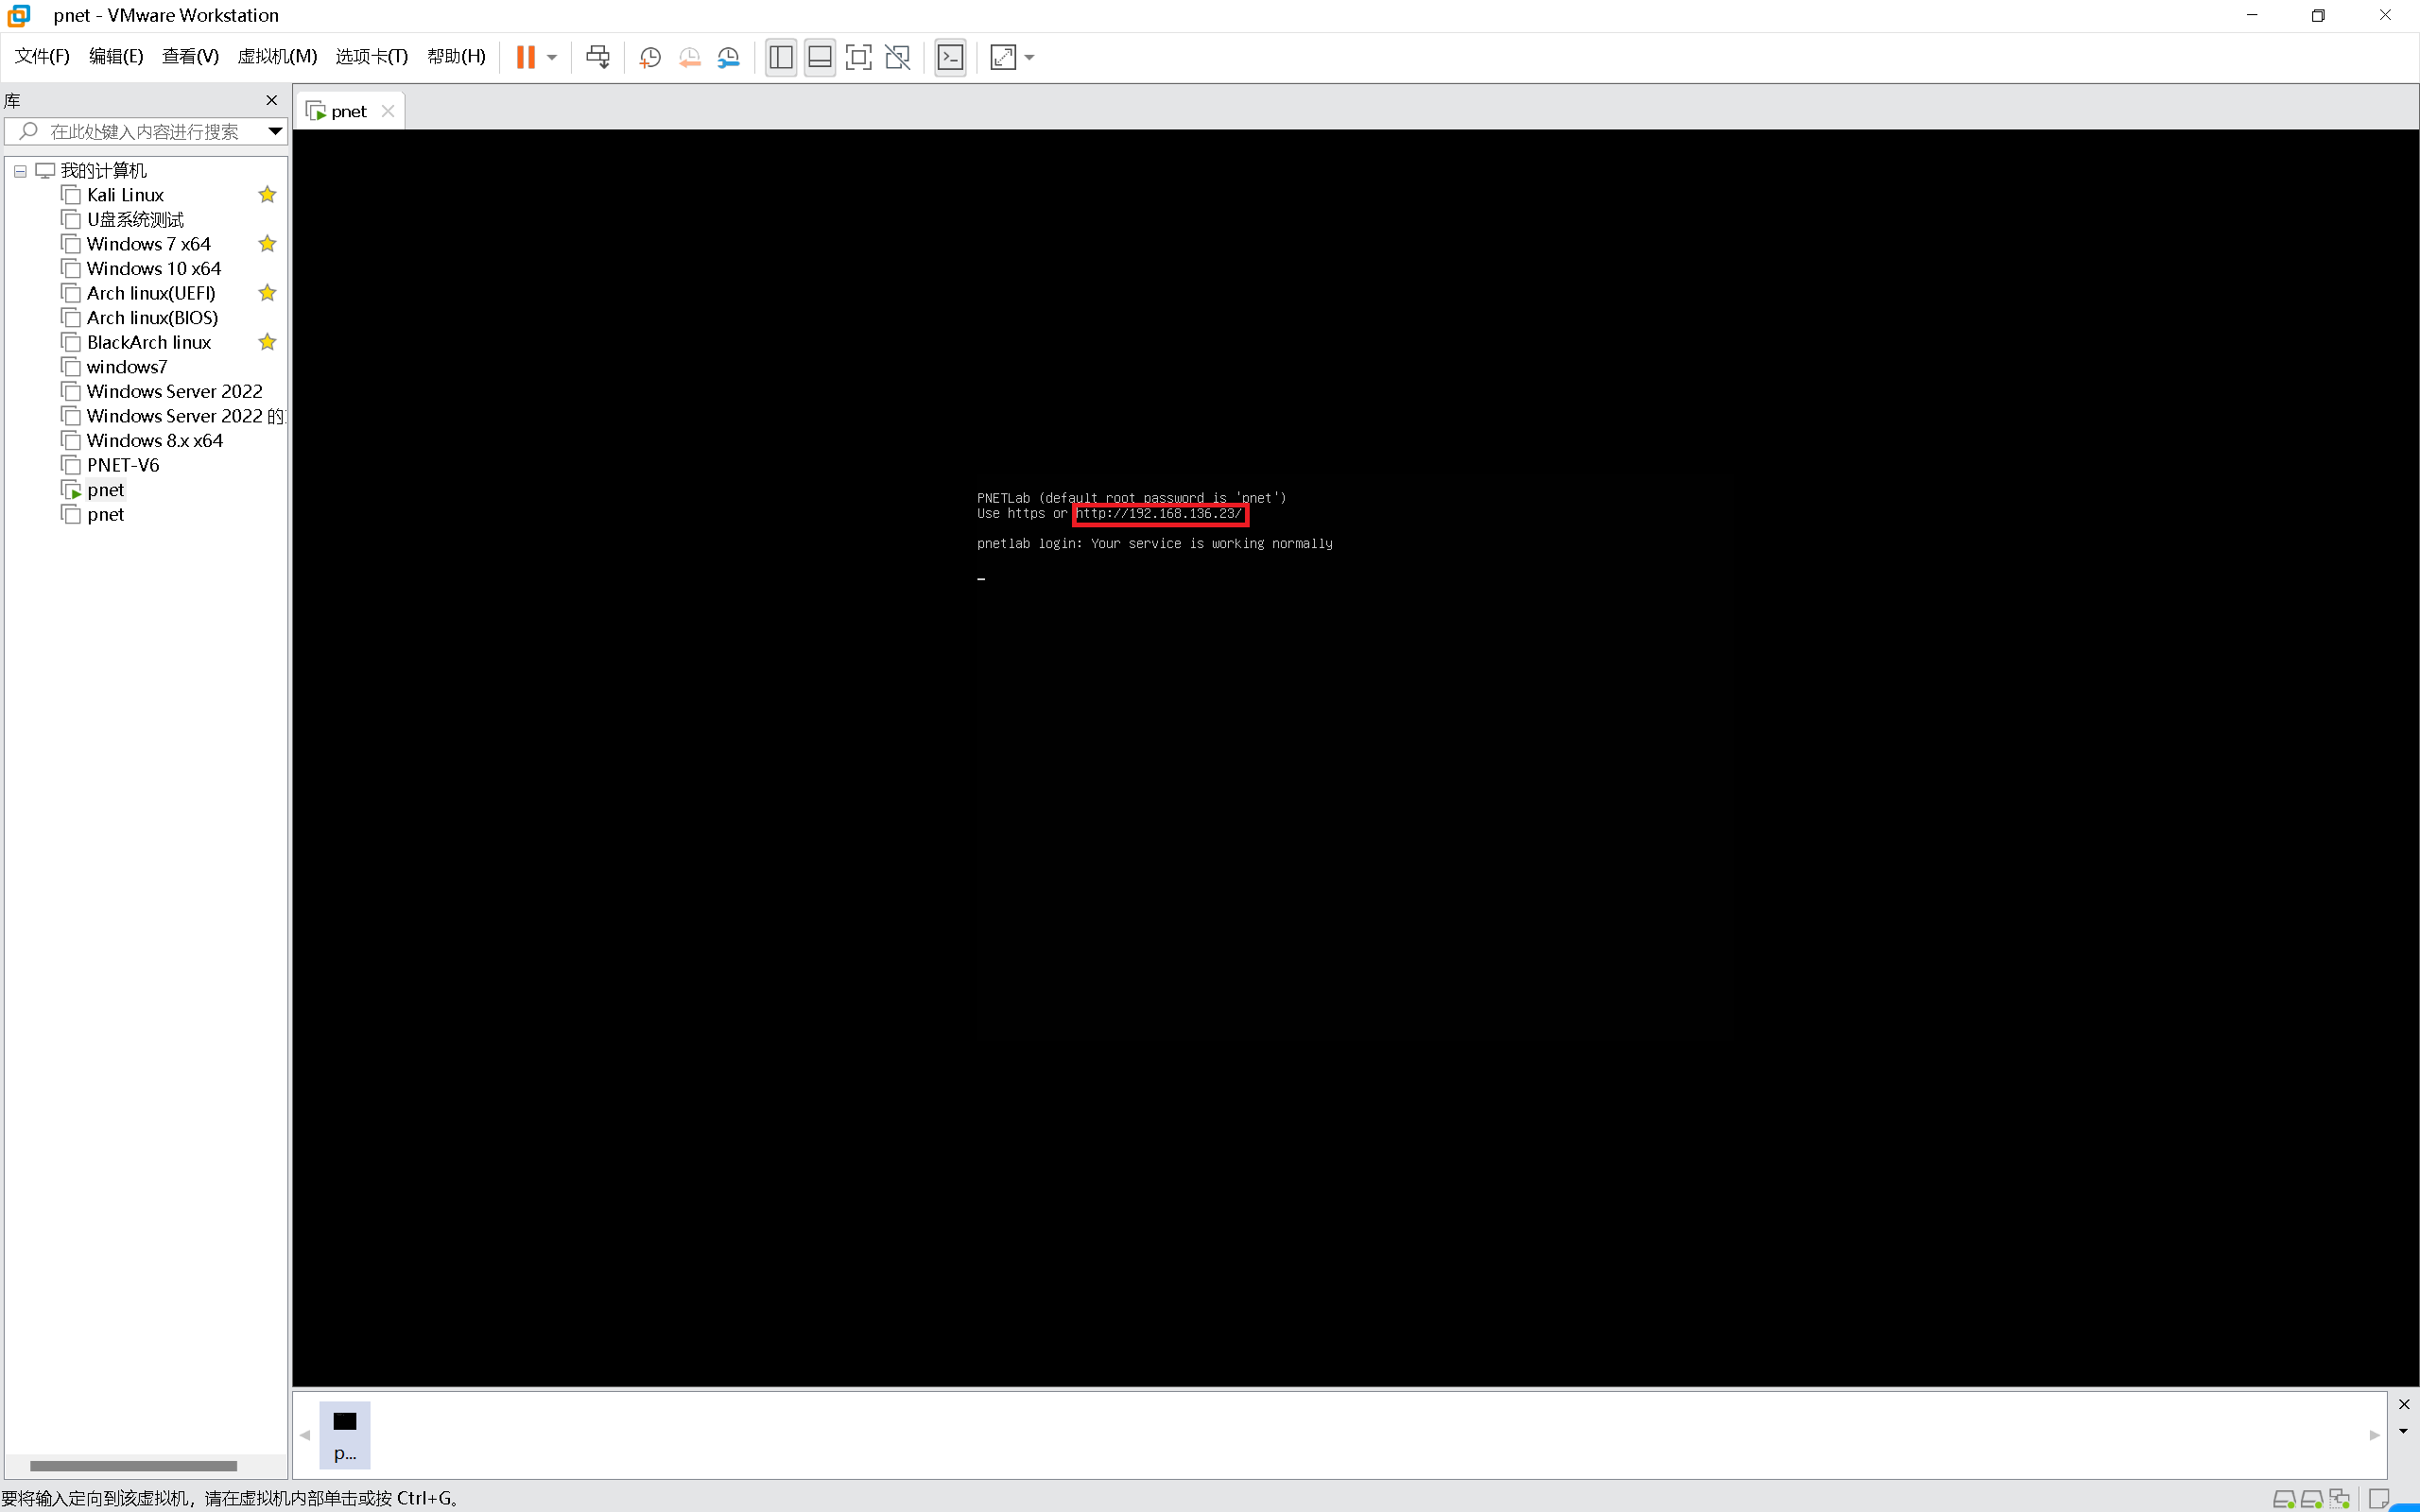Click the pause/suspend VM icon
The height and width of the screenshot is (1512, 2420).
tap(525, 57)
